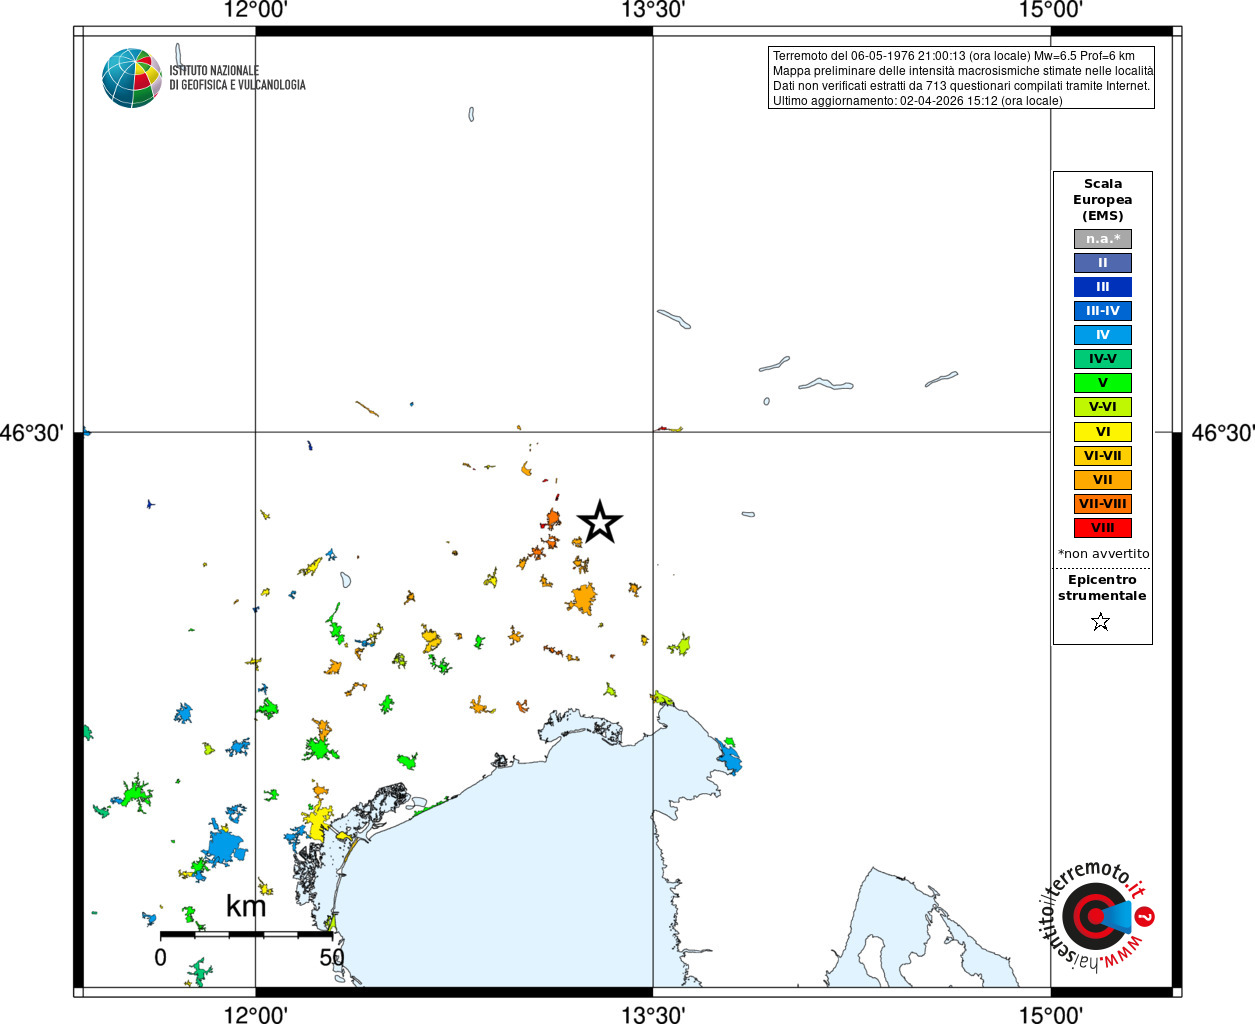Viewport: 1255px width, 1024px height.
Task: Select the orange intensity VII legend swatch
Action: 1103,480
